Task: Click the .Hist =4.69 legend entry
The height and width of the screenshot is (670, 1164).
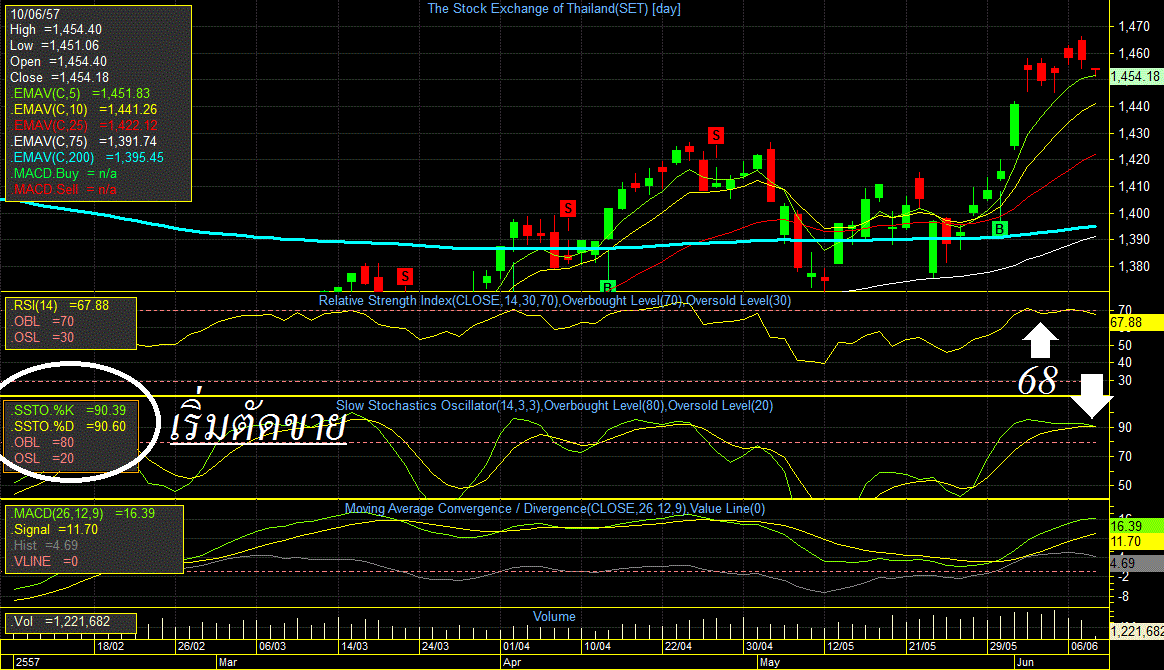Action: point(45,545)
